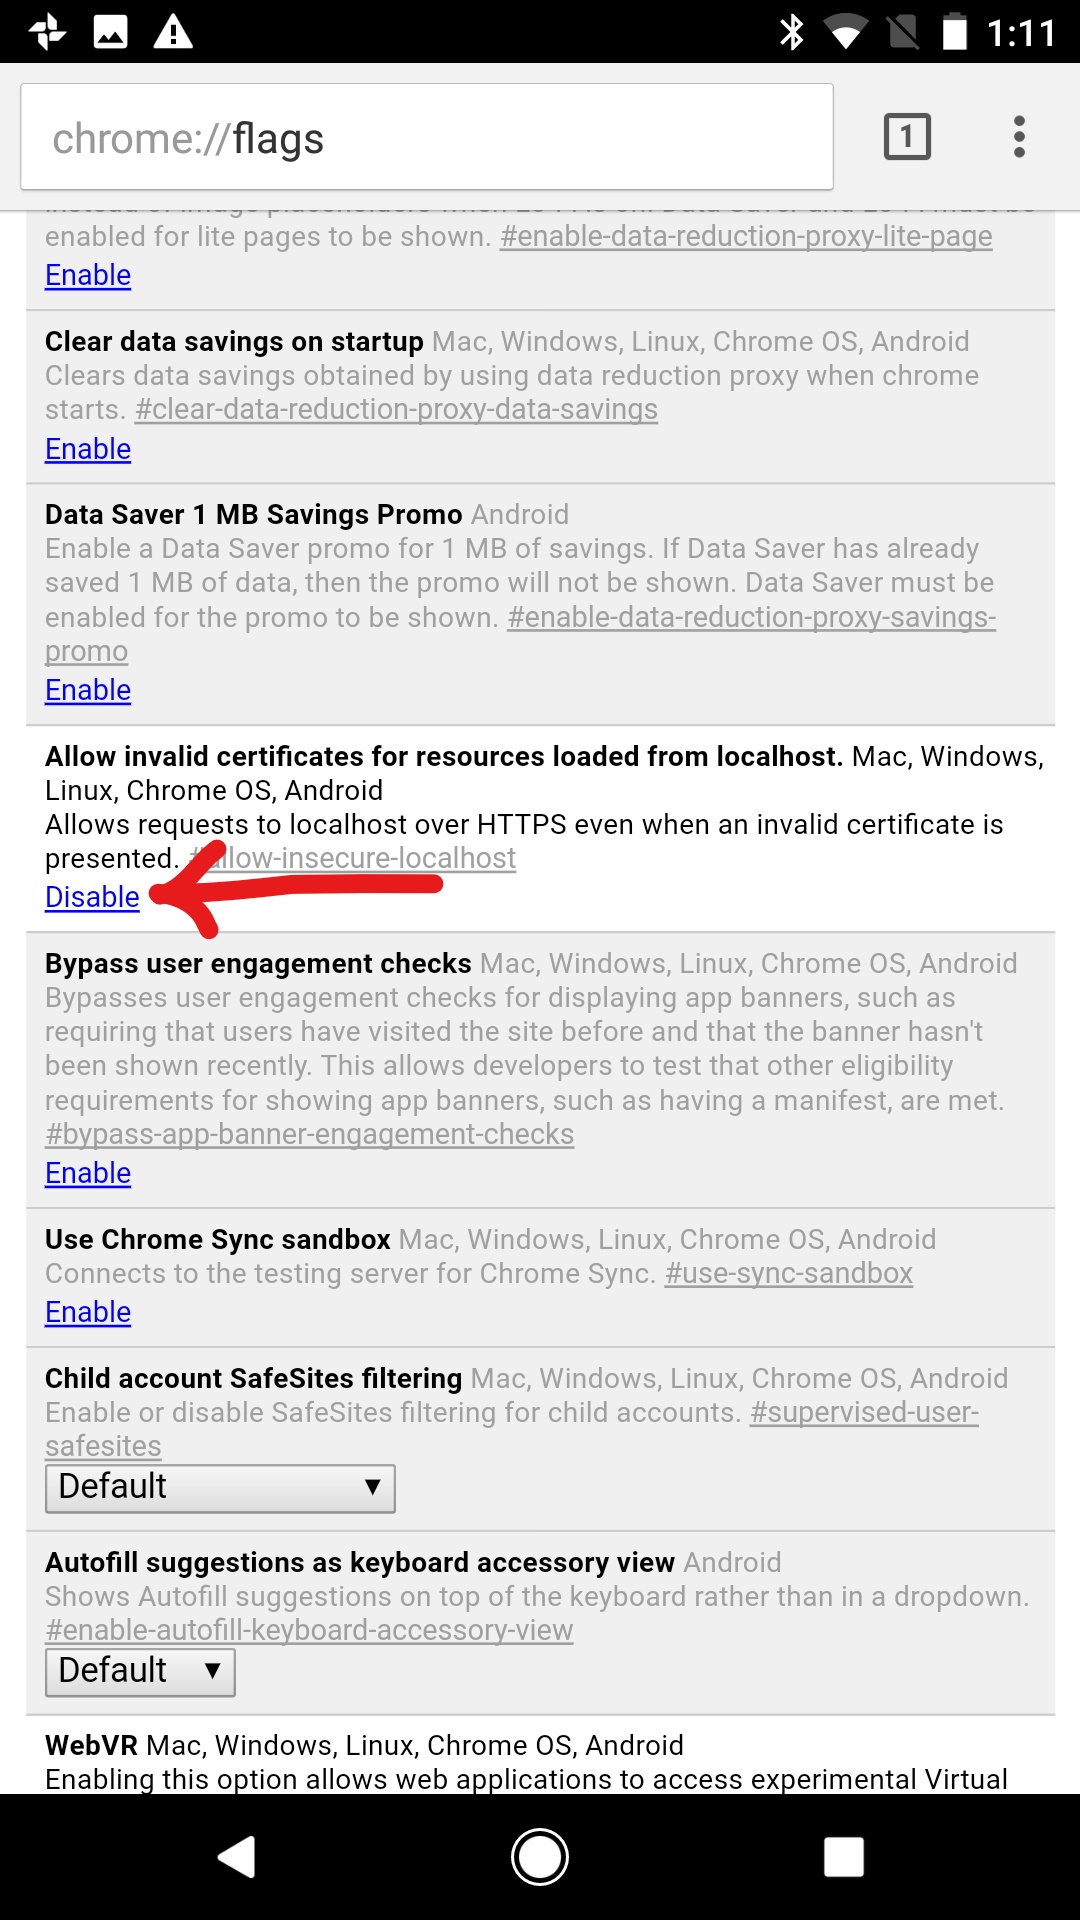Focus the chrome://flags address bar
Viewport: 1080px width, 1920px height.
pos(427,137)
